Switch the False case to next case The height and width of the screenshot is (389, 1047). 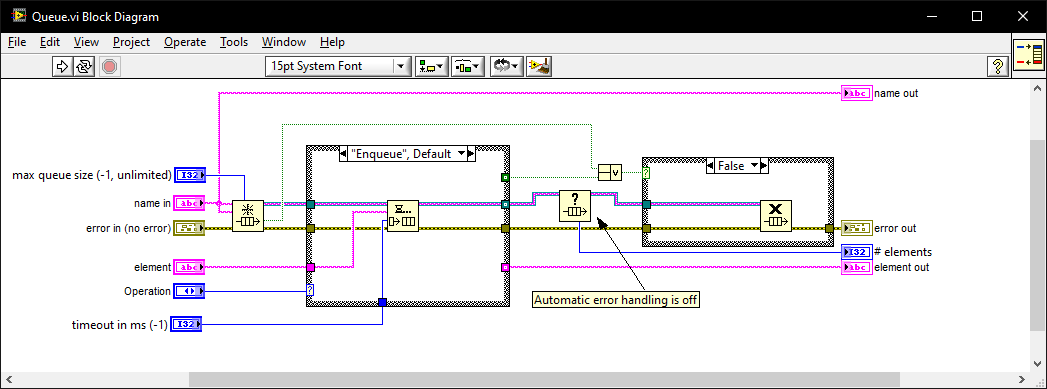[764, 166]
